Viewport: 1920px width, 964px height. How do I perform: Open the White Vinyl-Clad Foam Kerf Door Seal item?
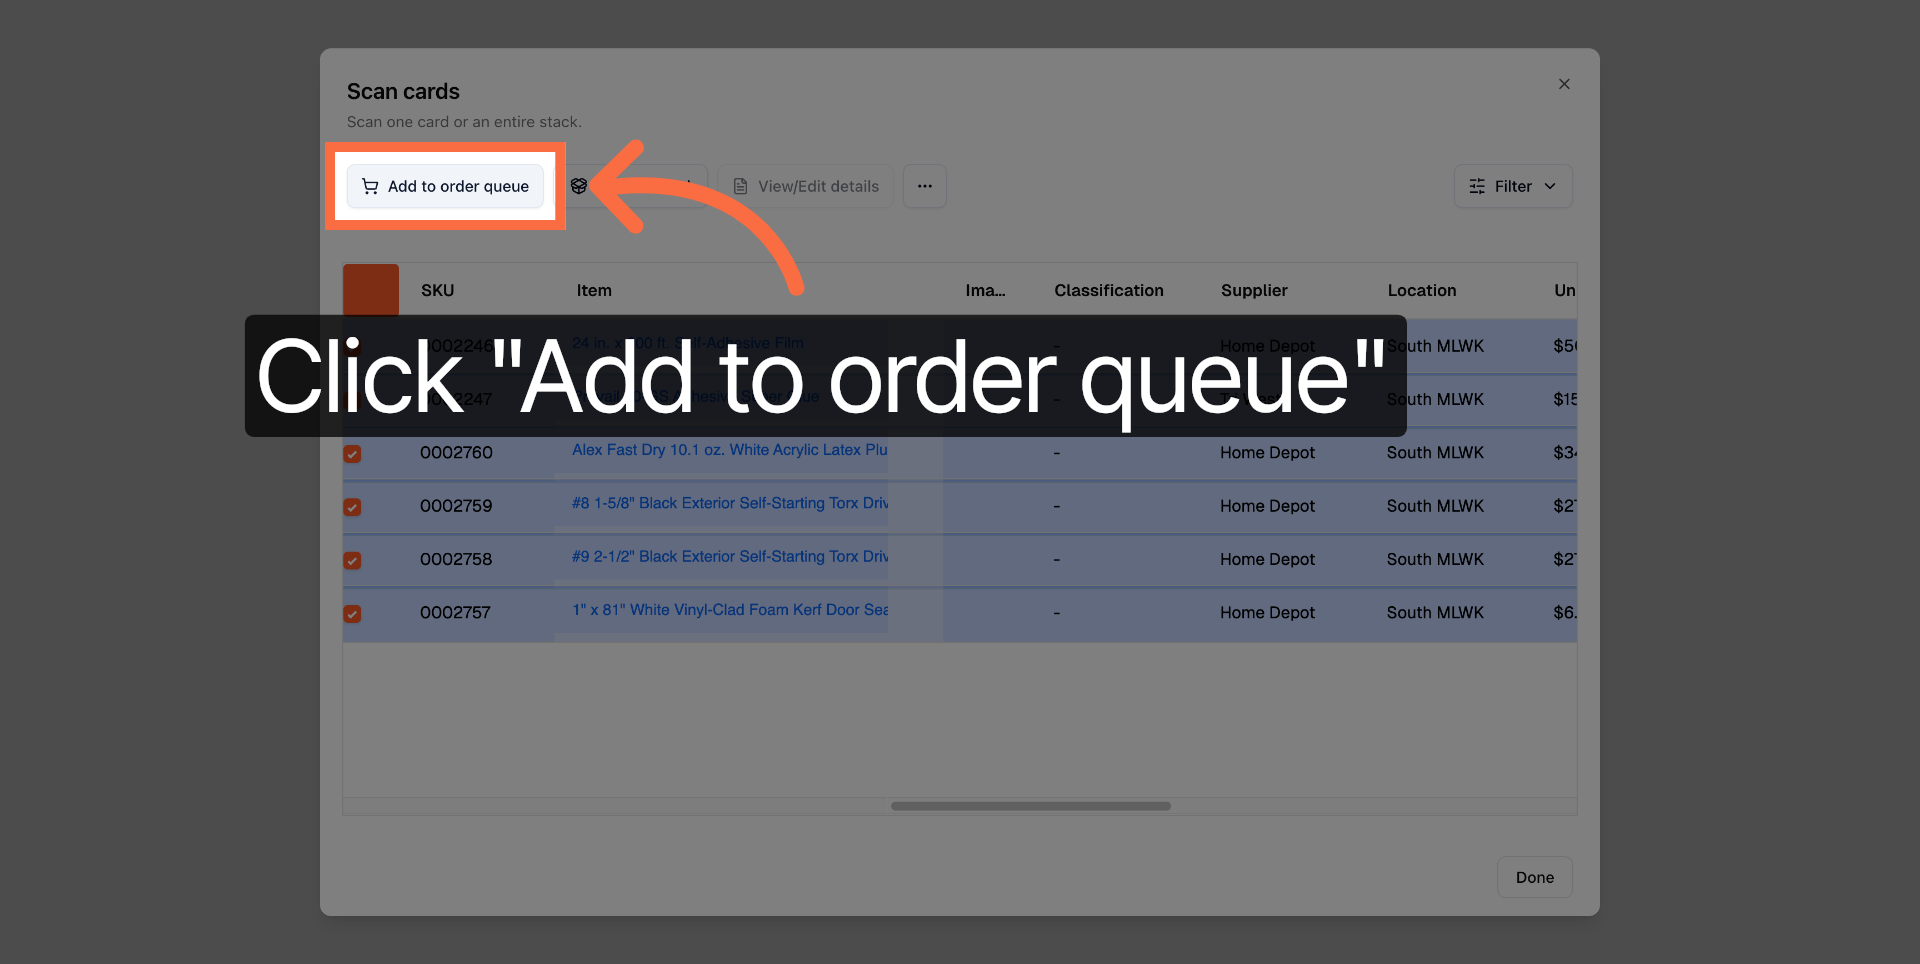730,609
